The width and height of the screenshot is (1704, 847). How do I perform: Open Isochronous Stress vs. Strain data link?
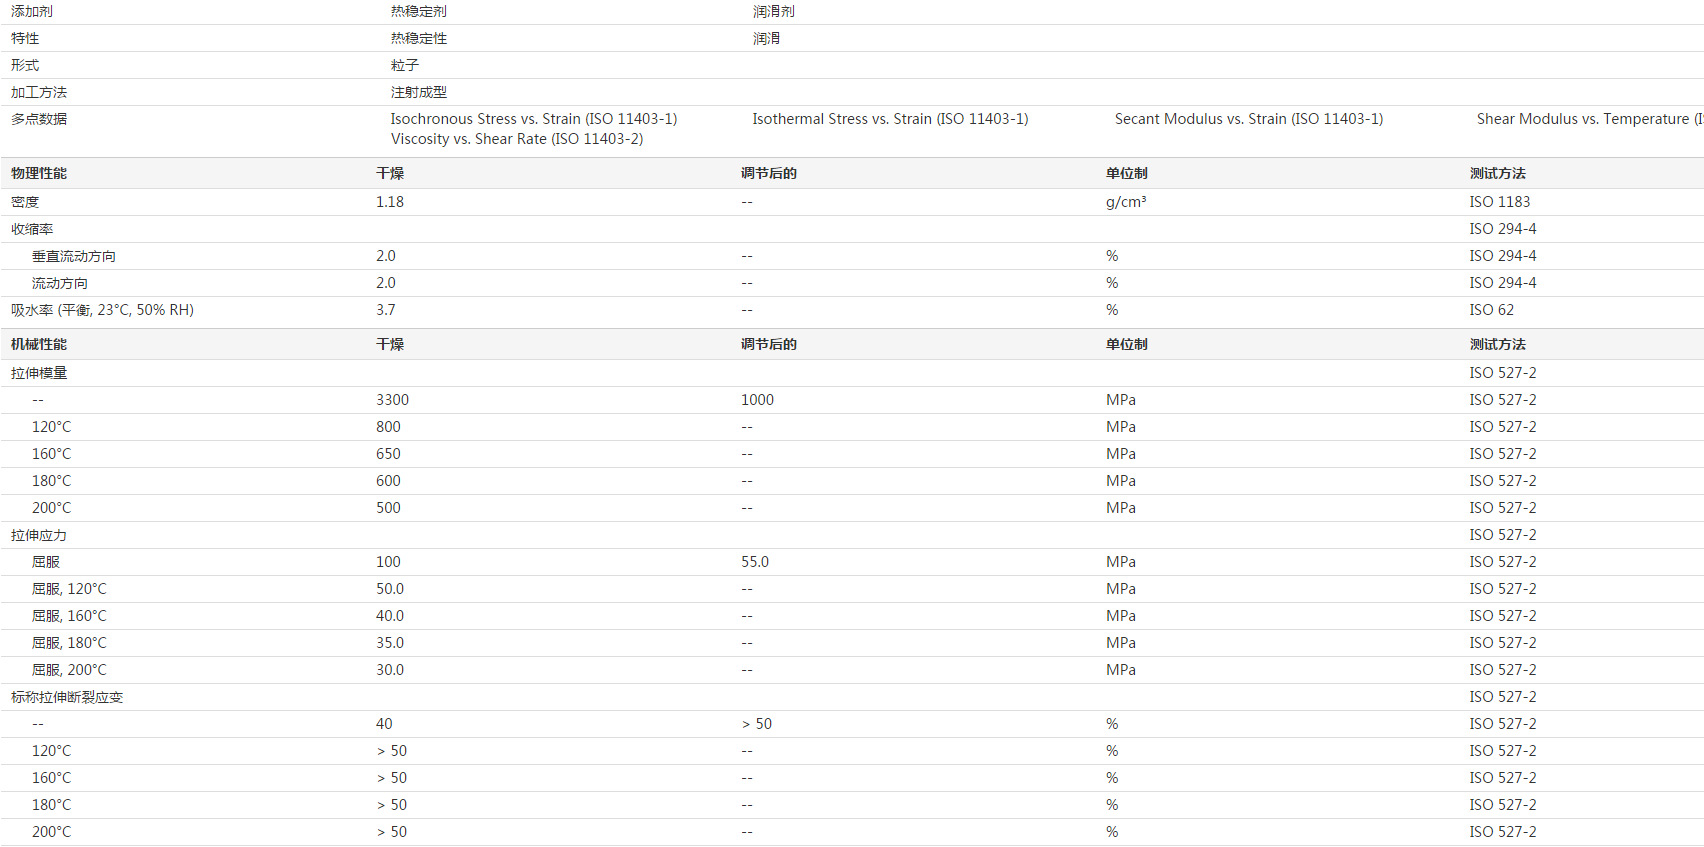pyautogui.click(x=533, y=119)
